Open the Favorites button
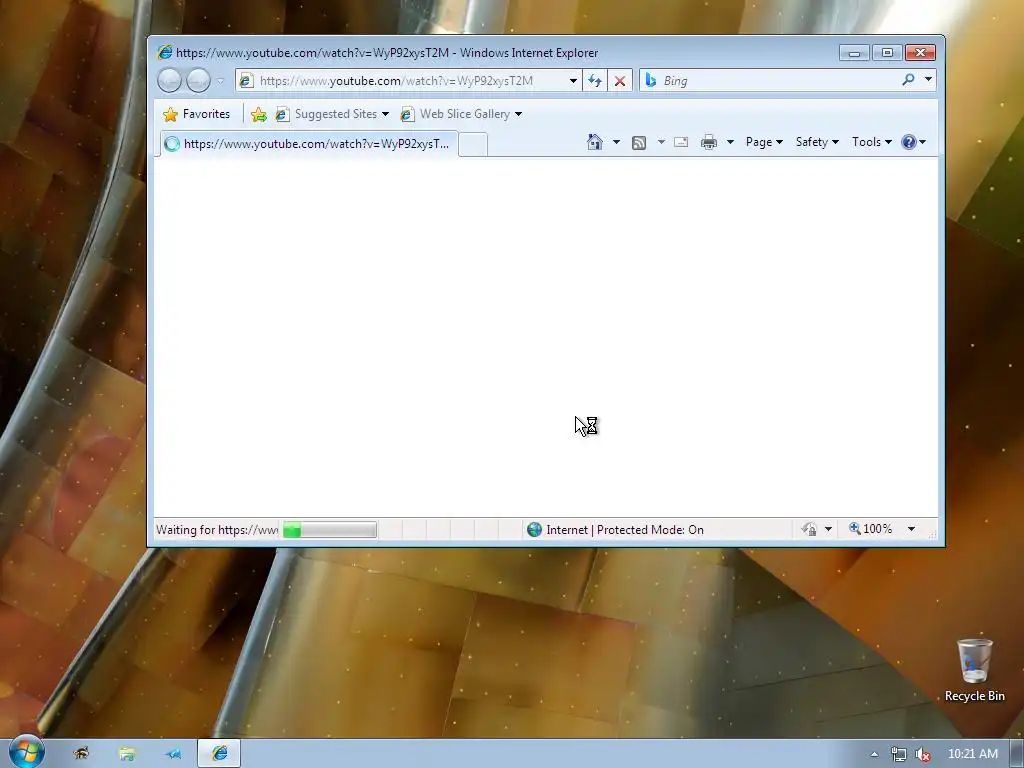1024x768 pixels. pyautogui.click(x=197, y=114)
